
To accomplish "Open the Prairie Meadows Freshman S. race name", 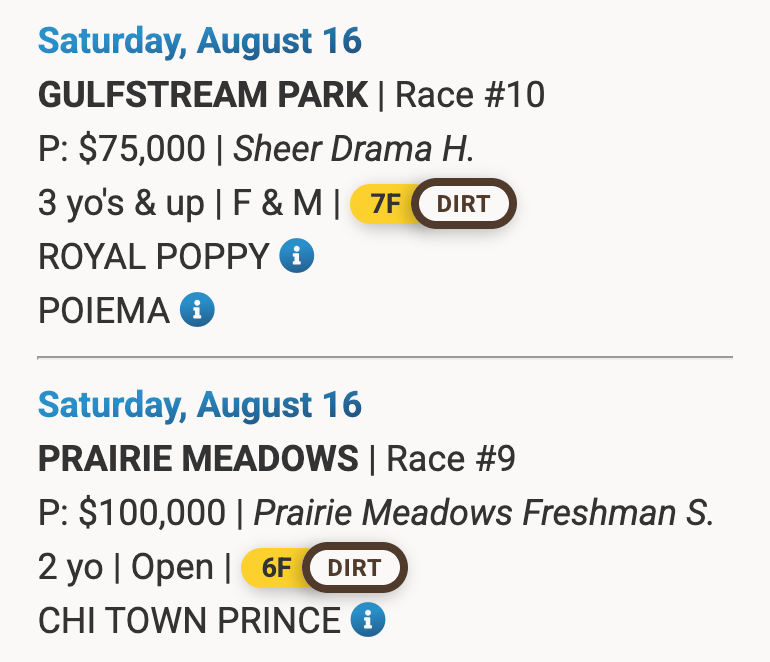I will 484,514.
